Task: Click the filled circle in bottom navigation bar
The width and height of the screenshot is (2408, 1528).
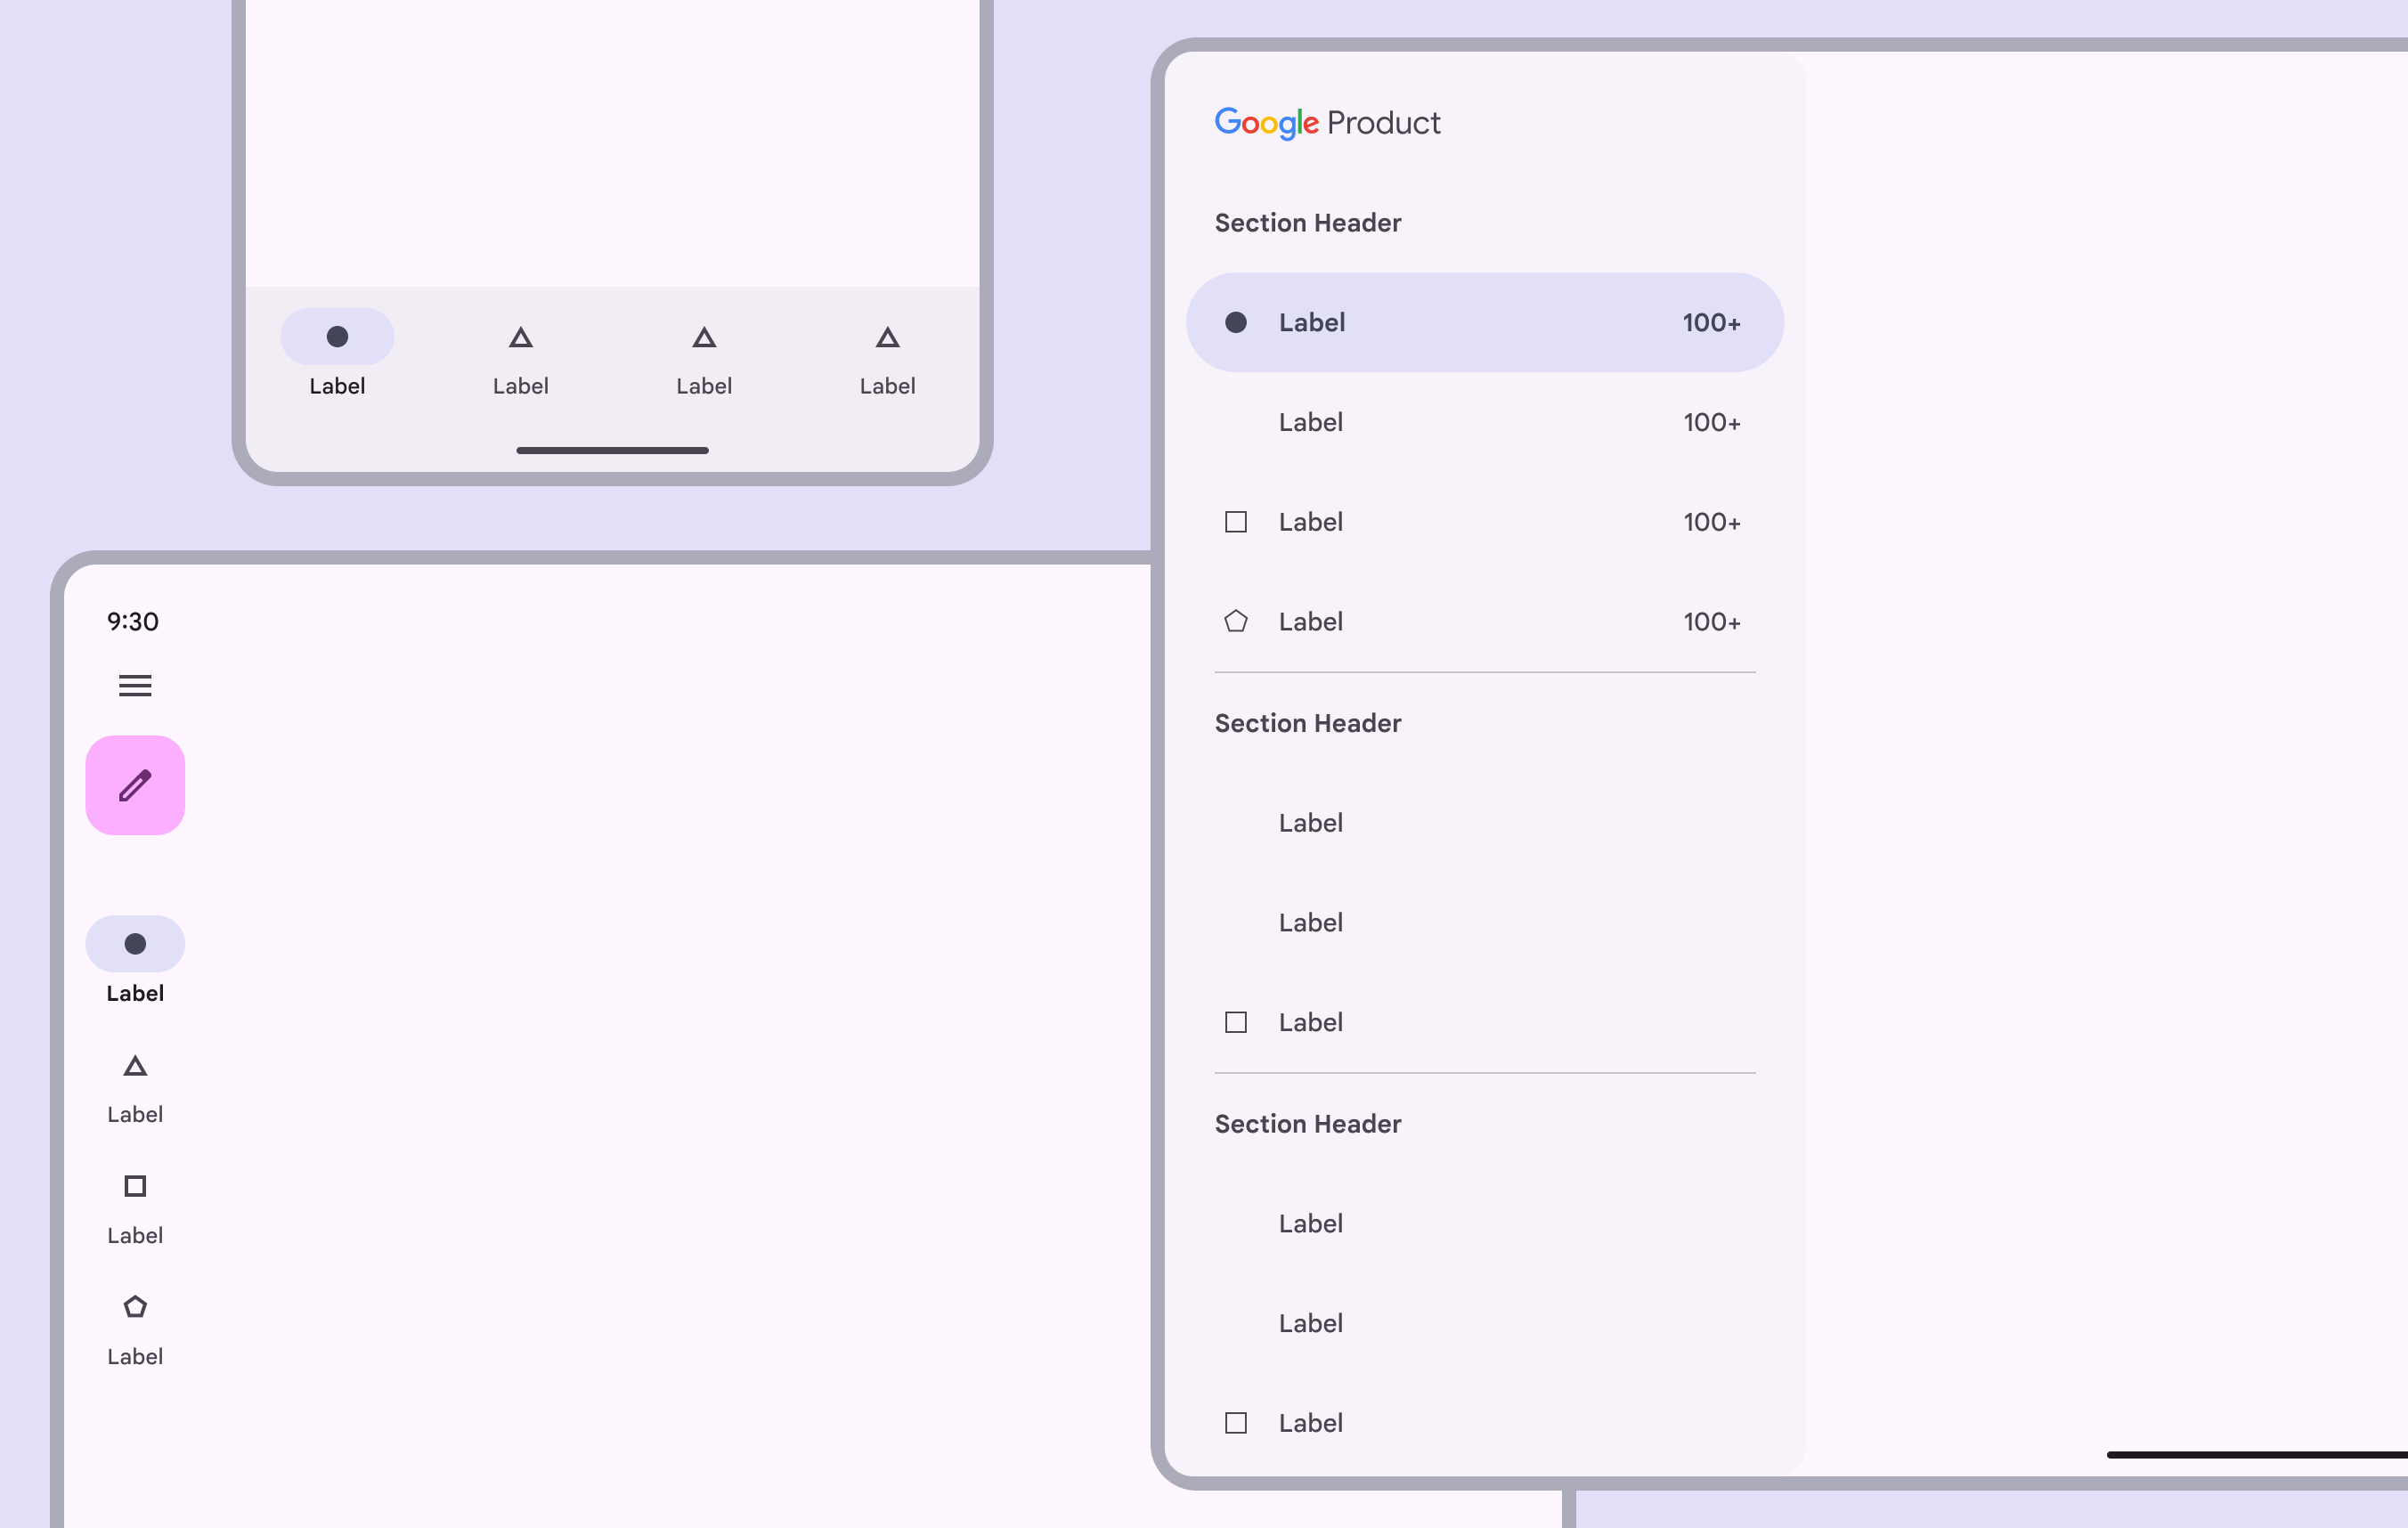Action: click(337, 337)
